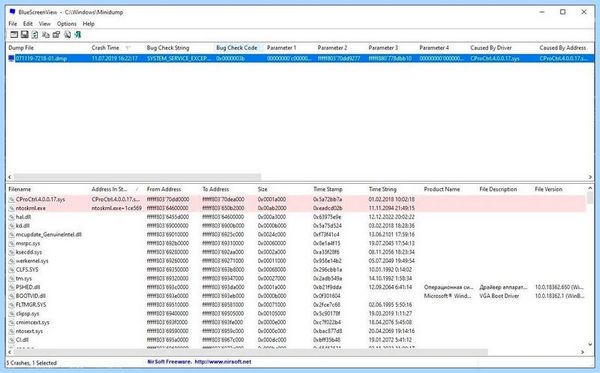Open the Options menu
The height and width of the screenshot is (373, 600).
click(x=67, y=24)
